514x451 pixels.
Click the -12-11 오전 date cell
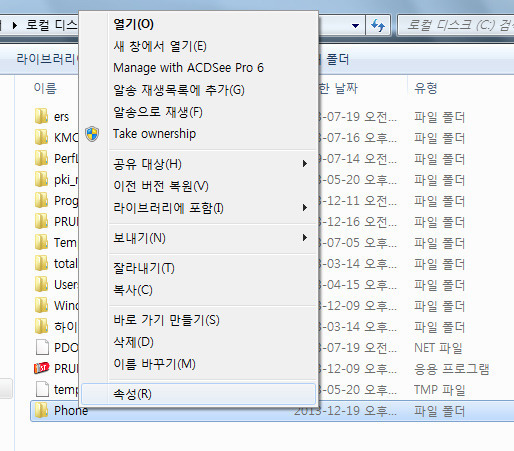click(358, 201)
